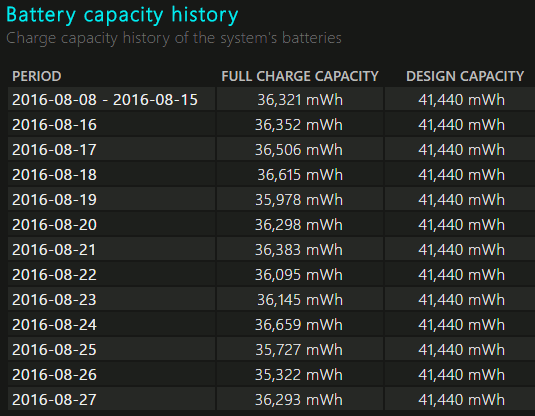The width and height of the screenshot is (535, 416).
Task: Select the 2016-08-20 period cell
Action: point(112,225)
